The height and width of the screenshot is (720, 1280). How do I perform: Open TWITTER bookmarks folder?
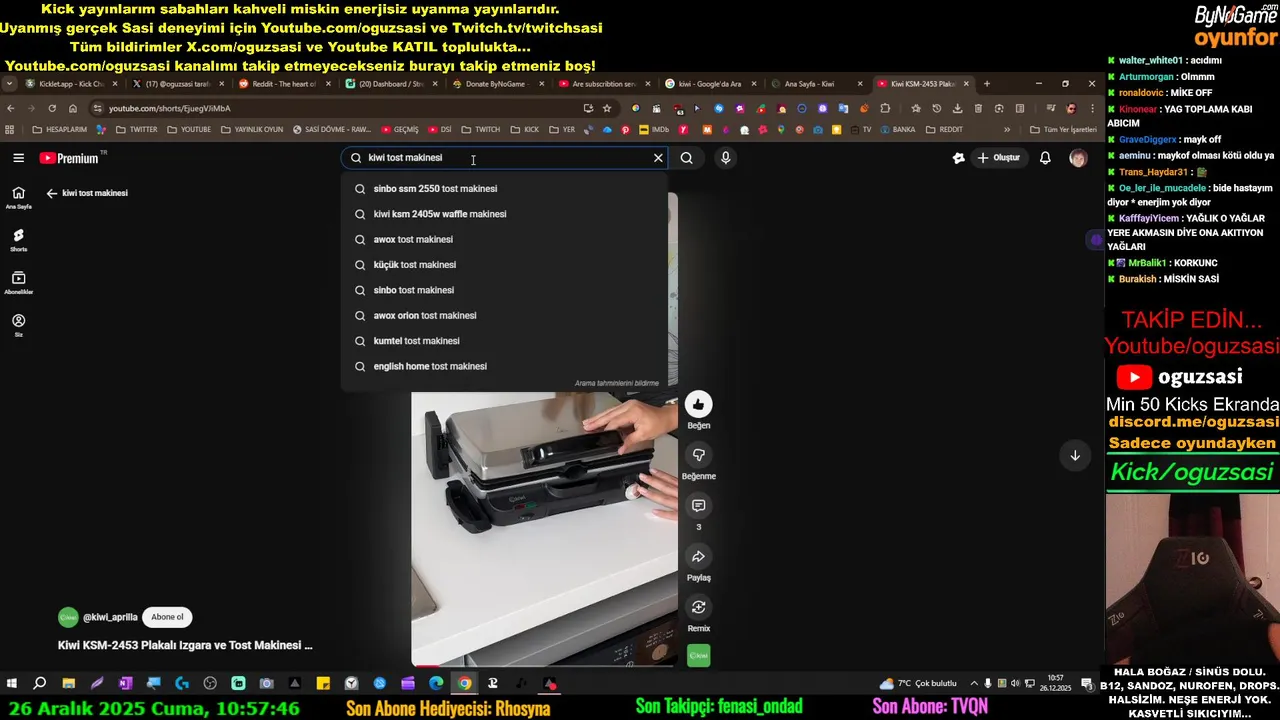(x=136, y=129)
